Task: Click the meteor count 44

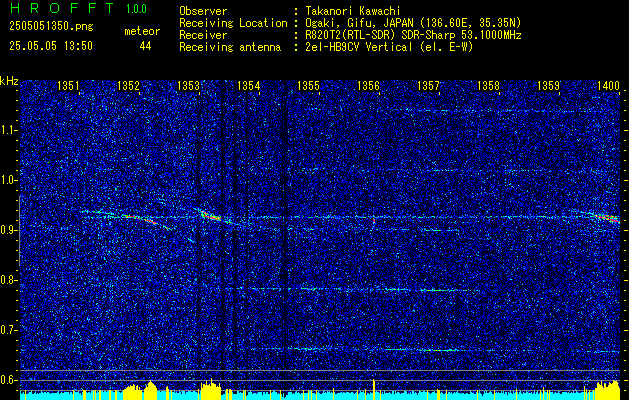Action: (145, 46)
